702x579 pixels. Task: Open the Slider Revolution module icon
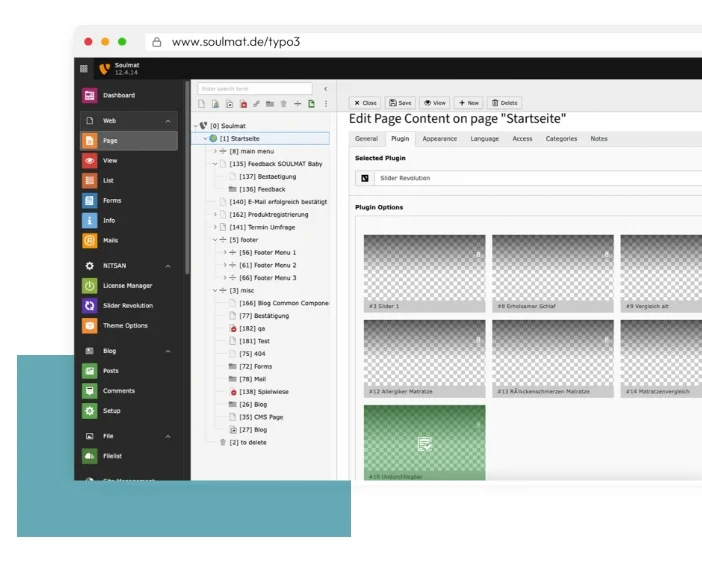click(90, 305)
